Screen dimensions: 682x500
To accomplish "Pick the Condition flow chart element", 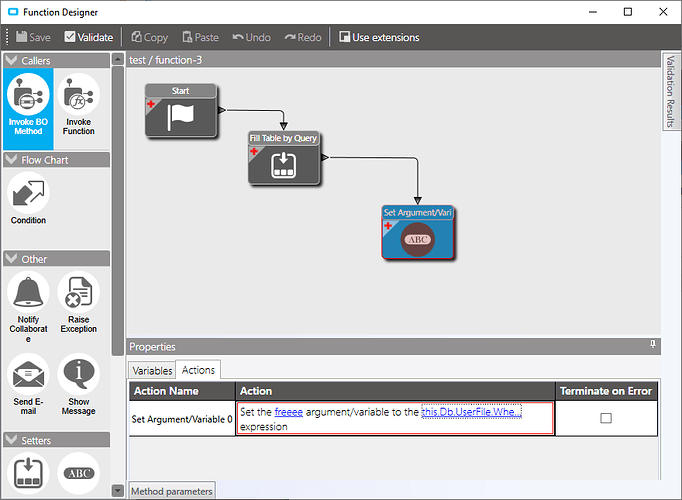I will (28, 198).
